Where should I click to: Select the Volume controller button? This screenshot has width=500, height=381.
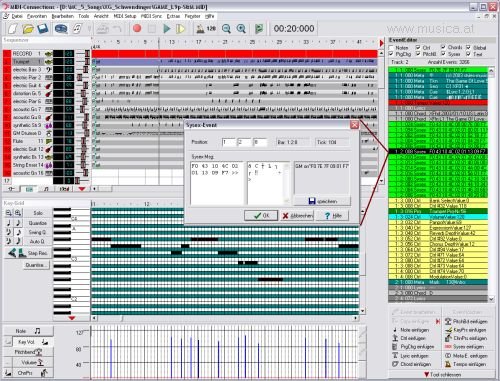click(x=32, y=362)
